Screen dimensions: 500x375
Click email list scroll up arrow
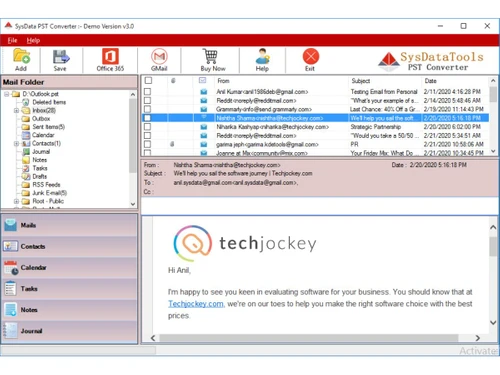click(x=493, y=81)
